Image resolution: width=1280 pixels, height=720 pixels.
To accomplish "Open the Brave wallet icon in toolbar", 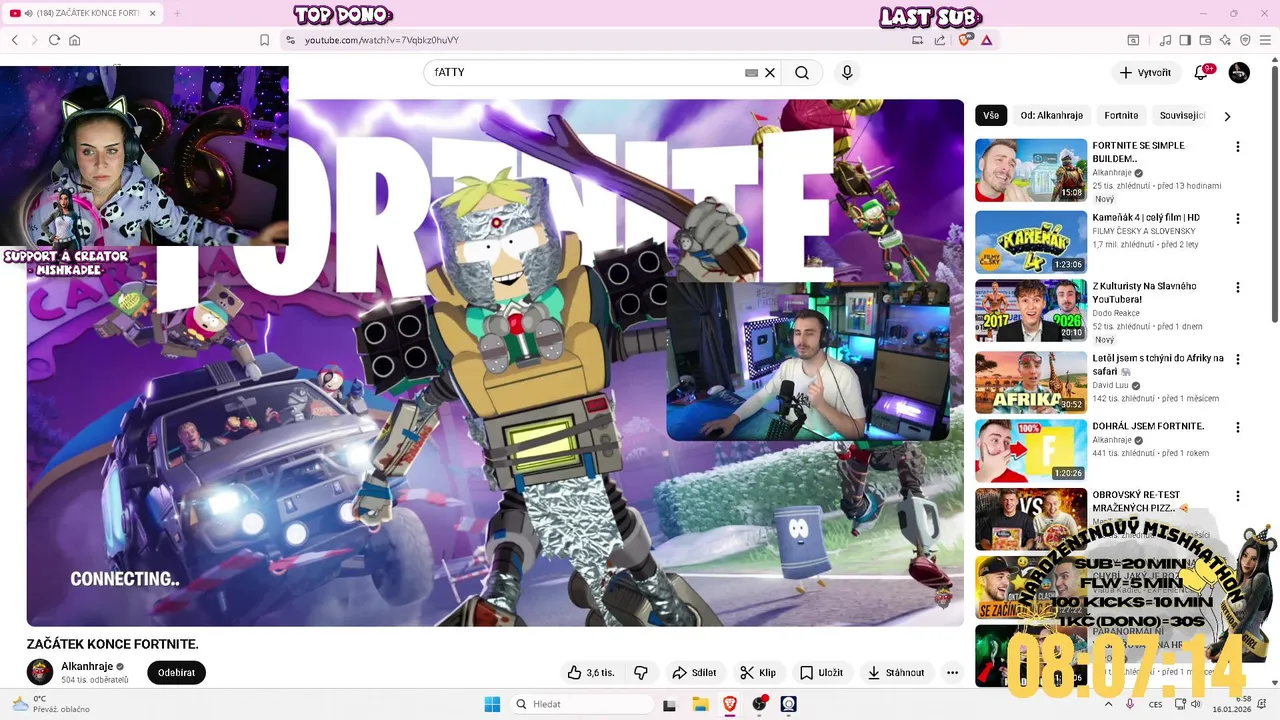I will (x=1205, y=40).
